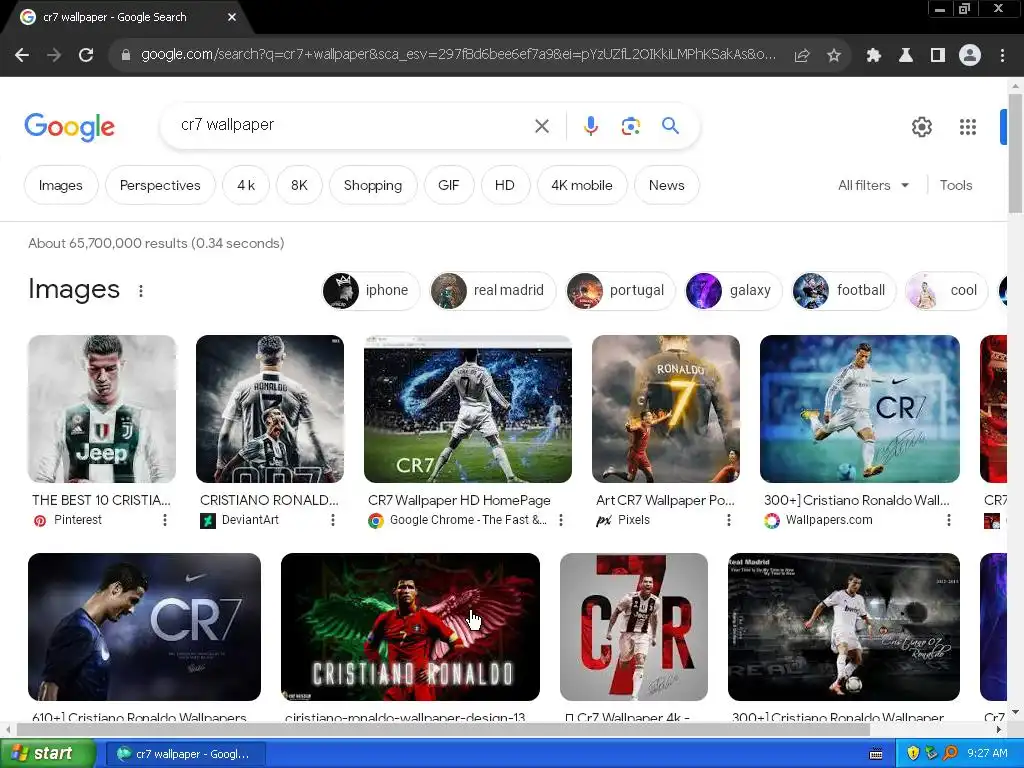Open CRISTIANO RONALD... DeviantArt link
Screen dimensions: 1024x768
269,500
